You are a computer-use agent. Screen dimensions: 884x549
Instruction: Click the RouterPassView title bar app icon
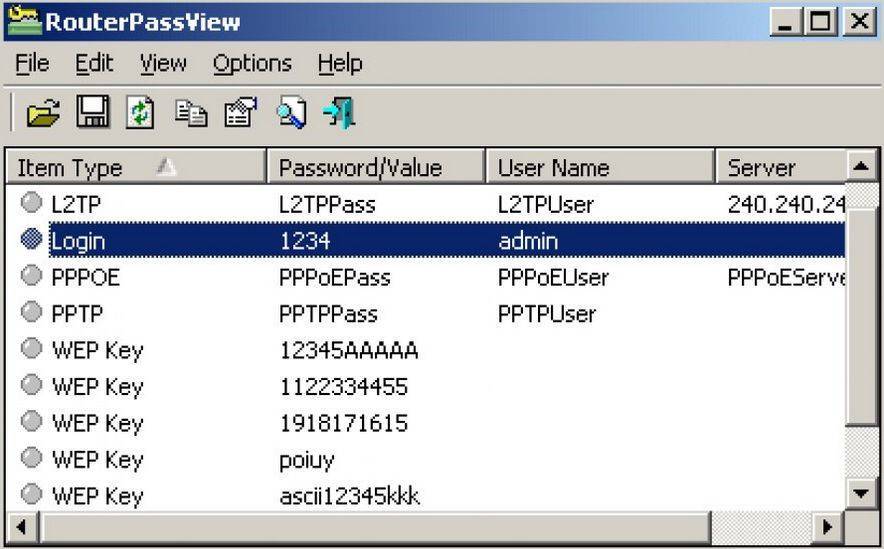click(x=24, y=21)
